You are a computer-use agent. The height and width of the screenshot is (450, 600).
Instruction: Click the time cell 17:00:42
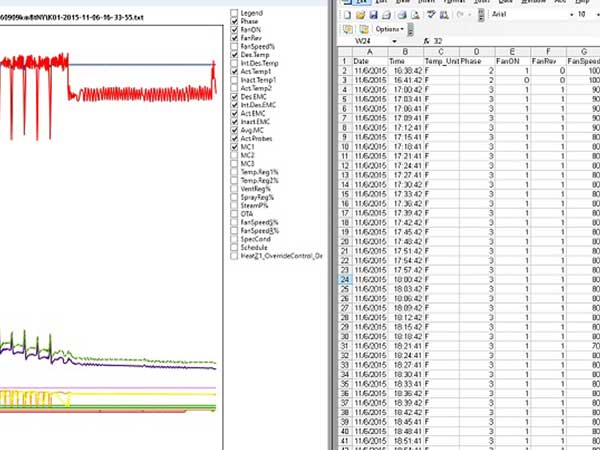click(405, 90)
